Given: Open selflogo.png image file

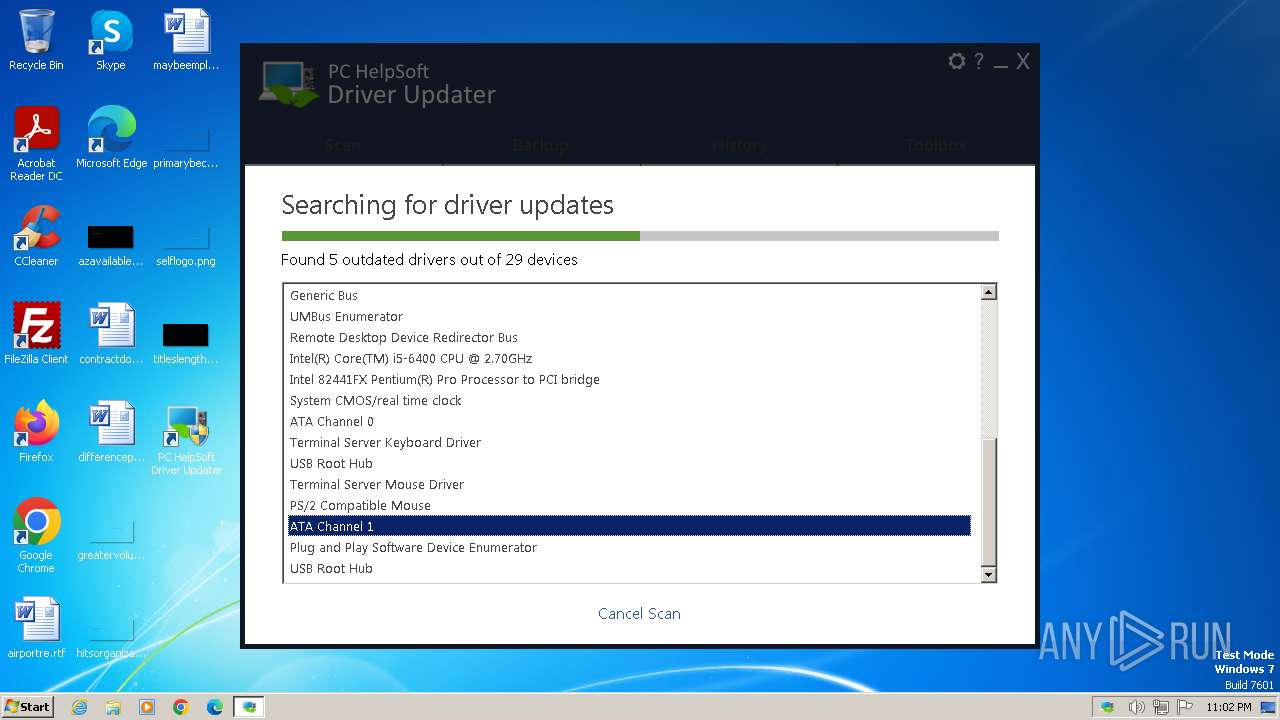Looking at the screenshot, I should click(186, 245).
